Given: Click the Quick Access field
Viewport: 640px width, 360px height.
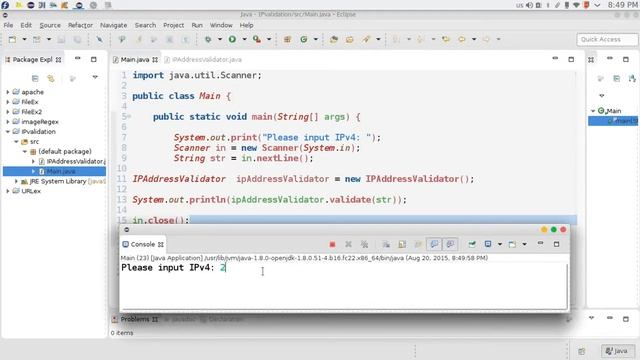Looking at the screenshot, I should click(x=607, y=39).
